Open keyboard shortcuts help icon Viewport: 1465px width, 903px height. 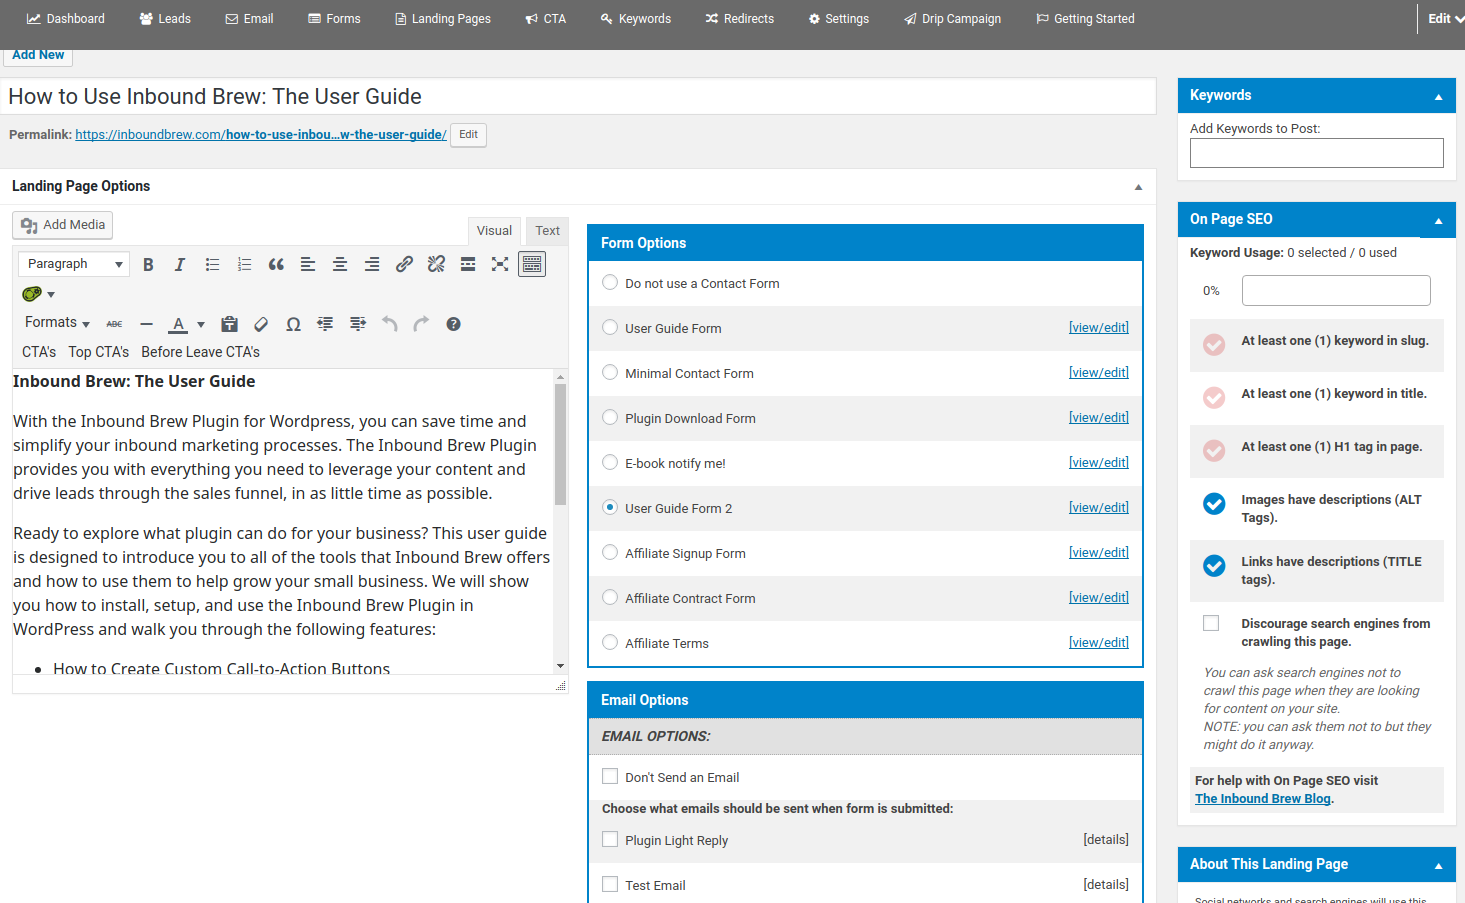click(453, 324)
